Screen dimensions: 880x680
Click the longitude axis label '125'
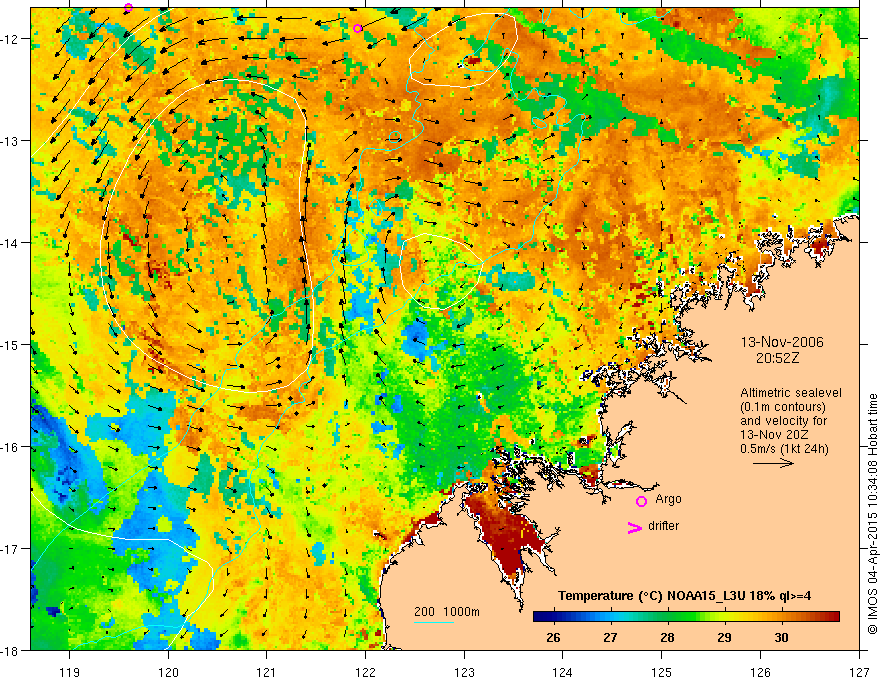[x=662, y=672]
